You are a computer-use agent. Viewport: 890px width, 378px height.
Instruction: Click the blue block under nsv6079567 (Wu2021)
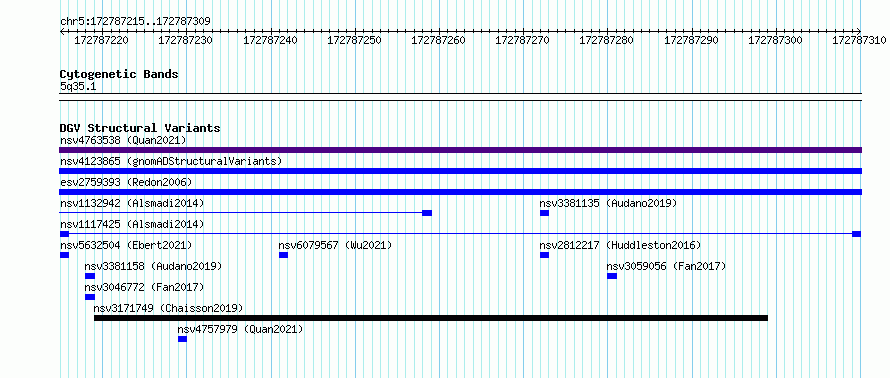click(283, 255)
